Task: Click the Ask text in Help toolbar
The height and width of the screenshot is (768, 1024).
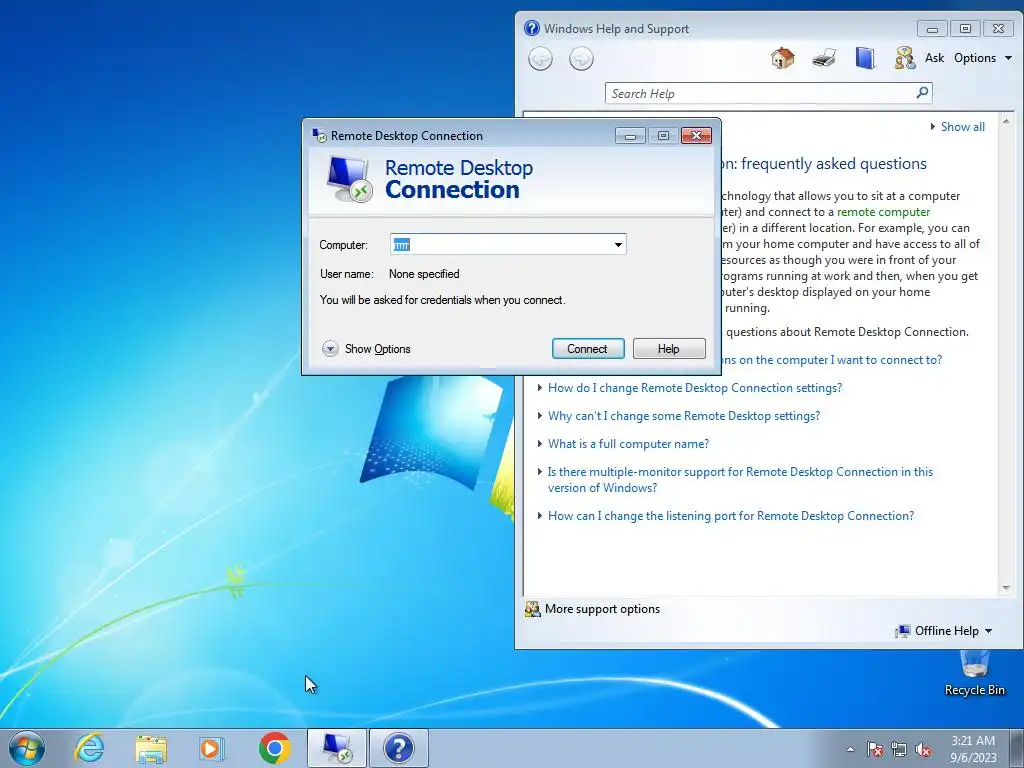Action: point(934,57)
